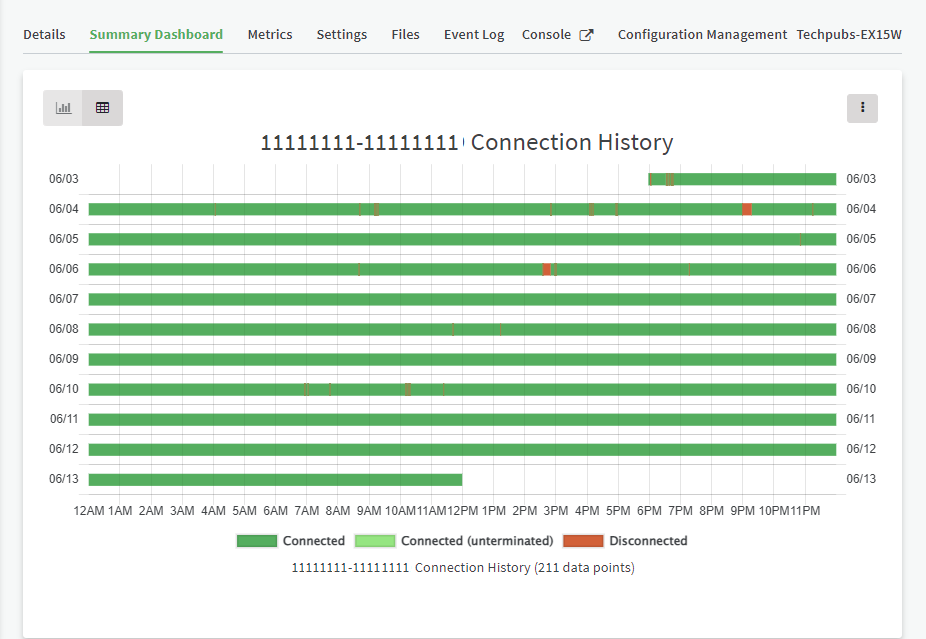Click the red Disconnected legend color swatch

(x=583, y=541)
